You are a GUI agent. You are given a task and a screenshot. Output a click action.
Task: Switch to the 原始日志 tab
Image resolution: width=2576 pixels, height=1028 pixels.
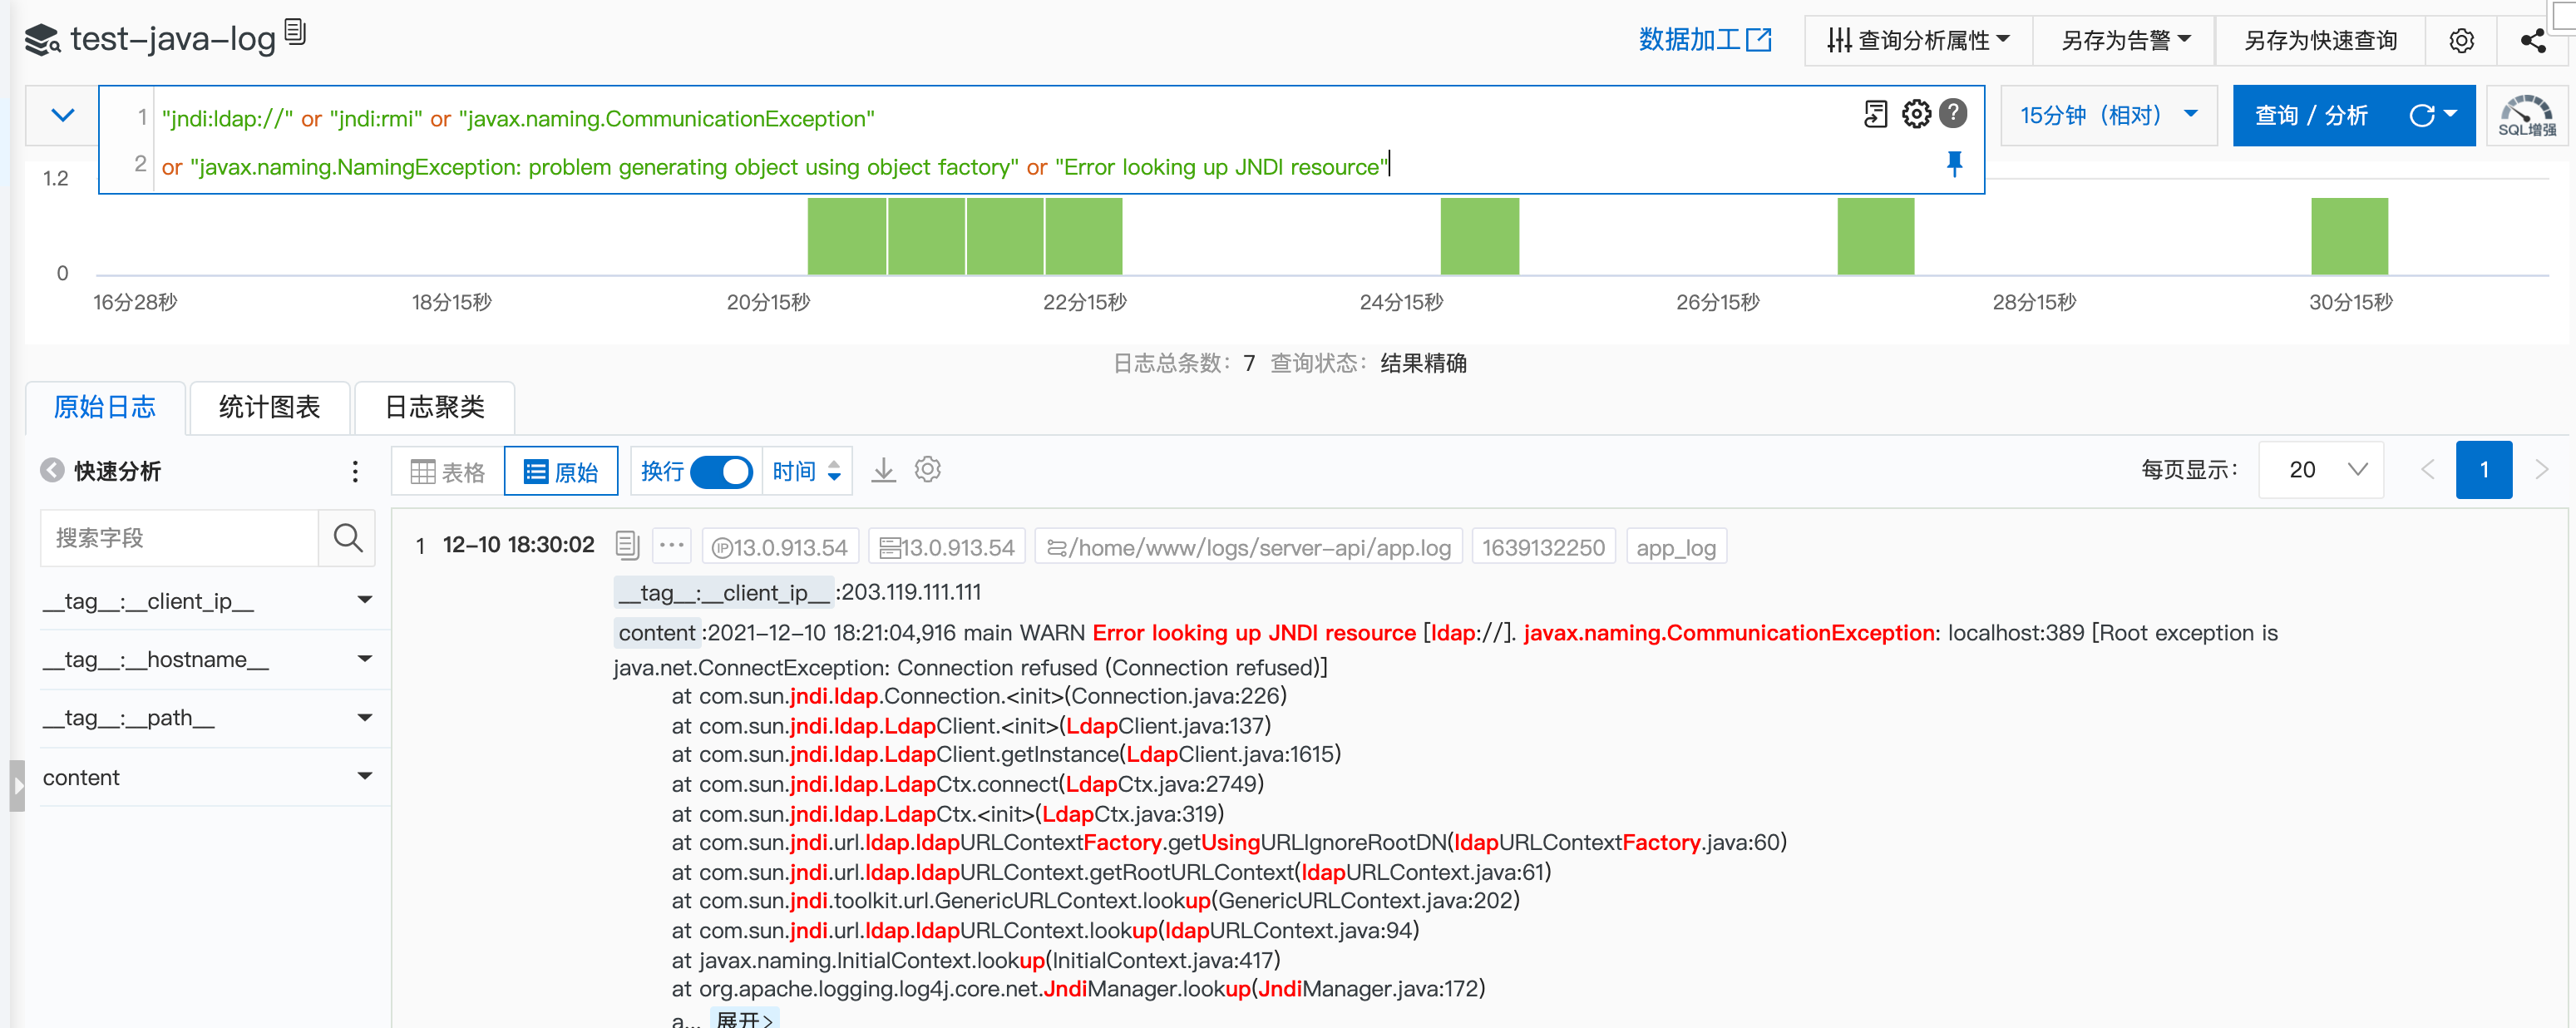click(105, 407)
